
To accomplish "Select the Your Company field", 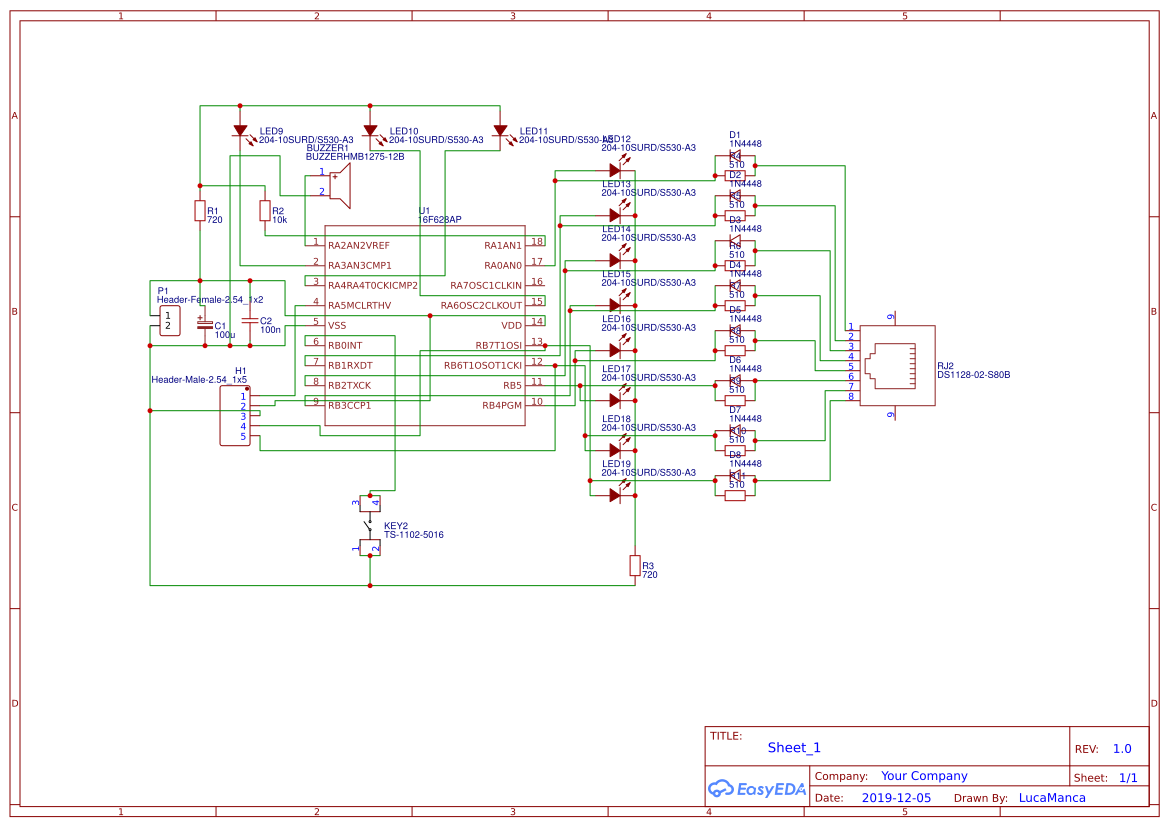I will 924,776.
